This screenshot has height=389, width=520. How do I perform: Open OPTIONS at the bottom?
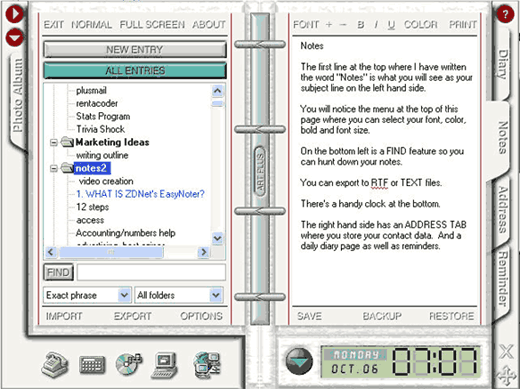pyautogui.click(x=201, y=316)
